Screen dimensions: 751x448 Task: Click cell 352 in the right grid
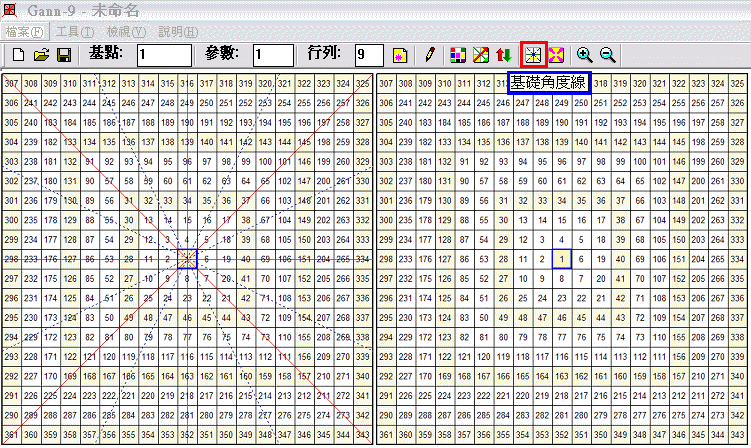pyautogui.click(x=561, y=435)
